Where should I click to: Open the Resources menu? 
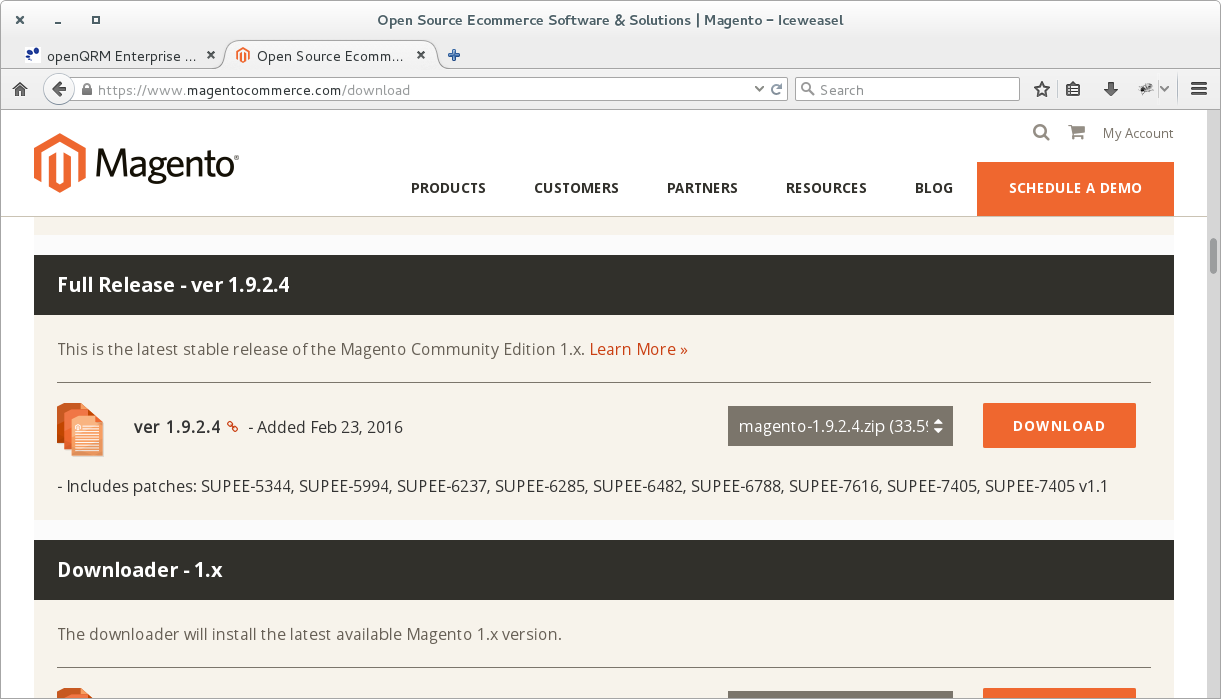(x=826, y=188)
